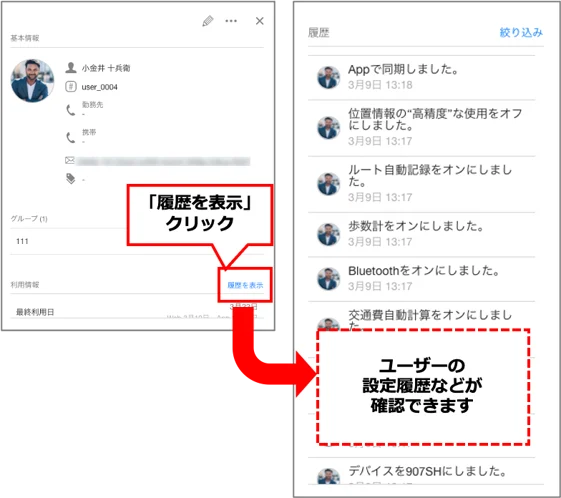Viewport: 561px width, 498px height.
Task: Select the 位置情報 高精度 オフ history entry
Action: coord(421,128)
